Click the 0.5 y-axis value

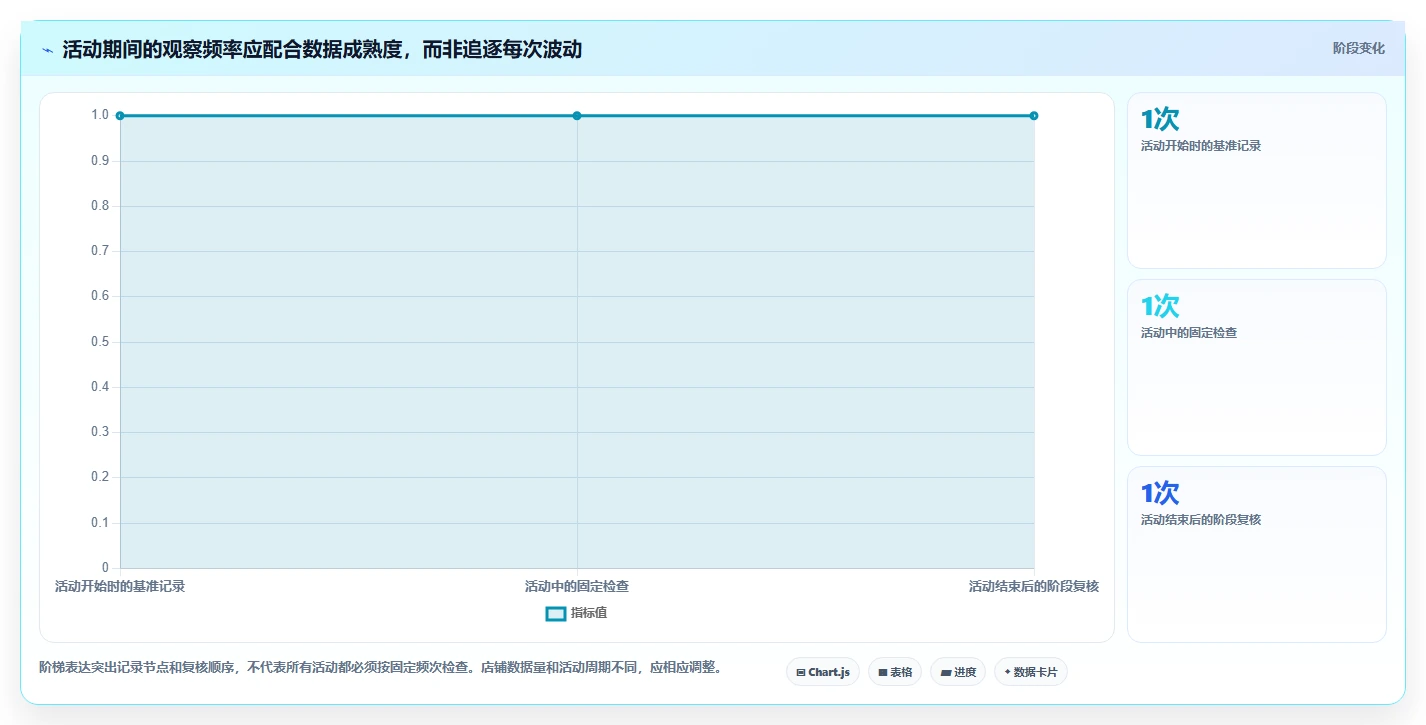[100, 342]
